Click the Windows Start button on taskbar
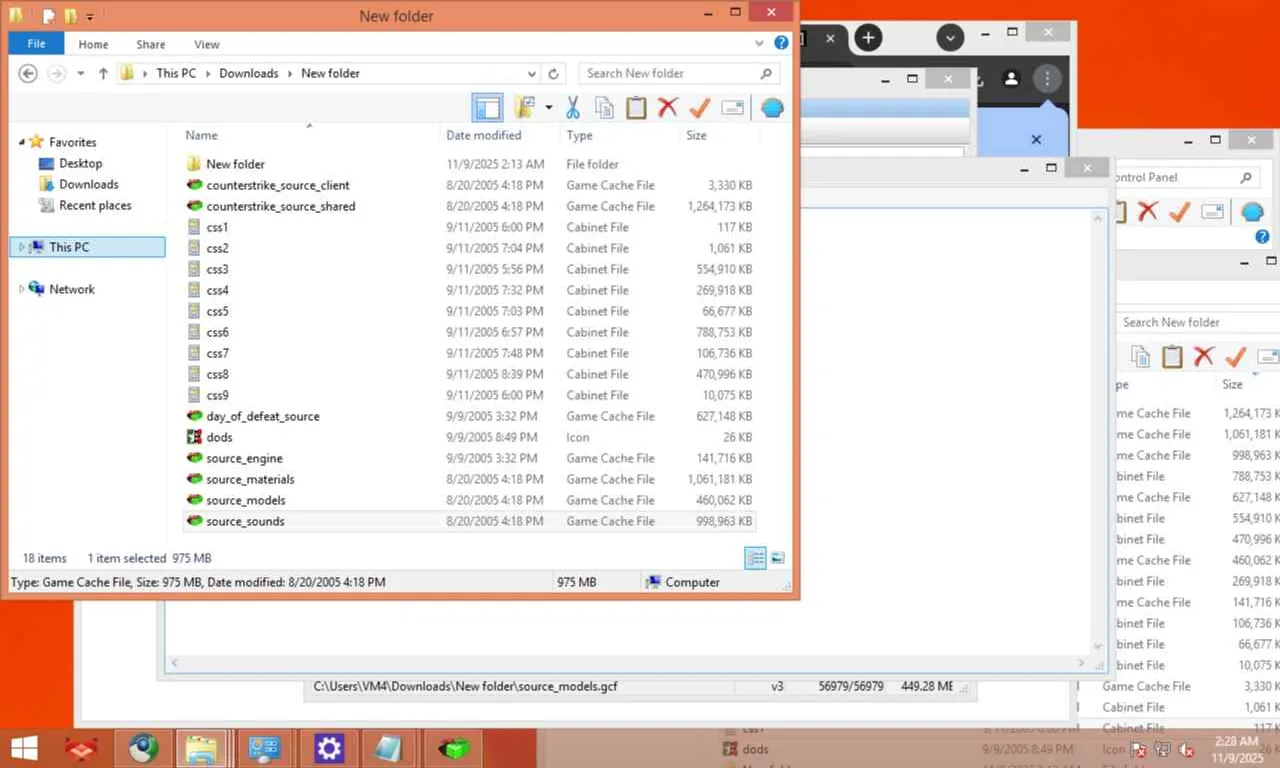Viewport: 1280px width, 768px height. (x=23, y=747)
